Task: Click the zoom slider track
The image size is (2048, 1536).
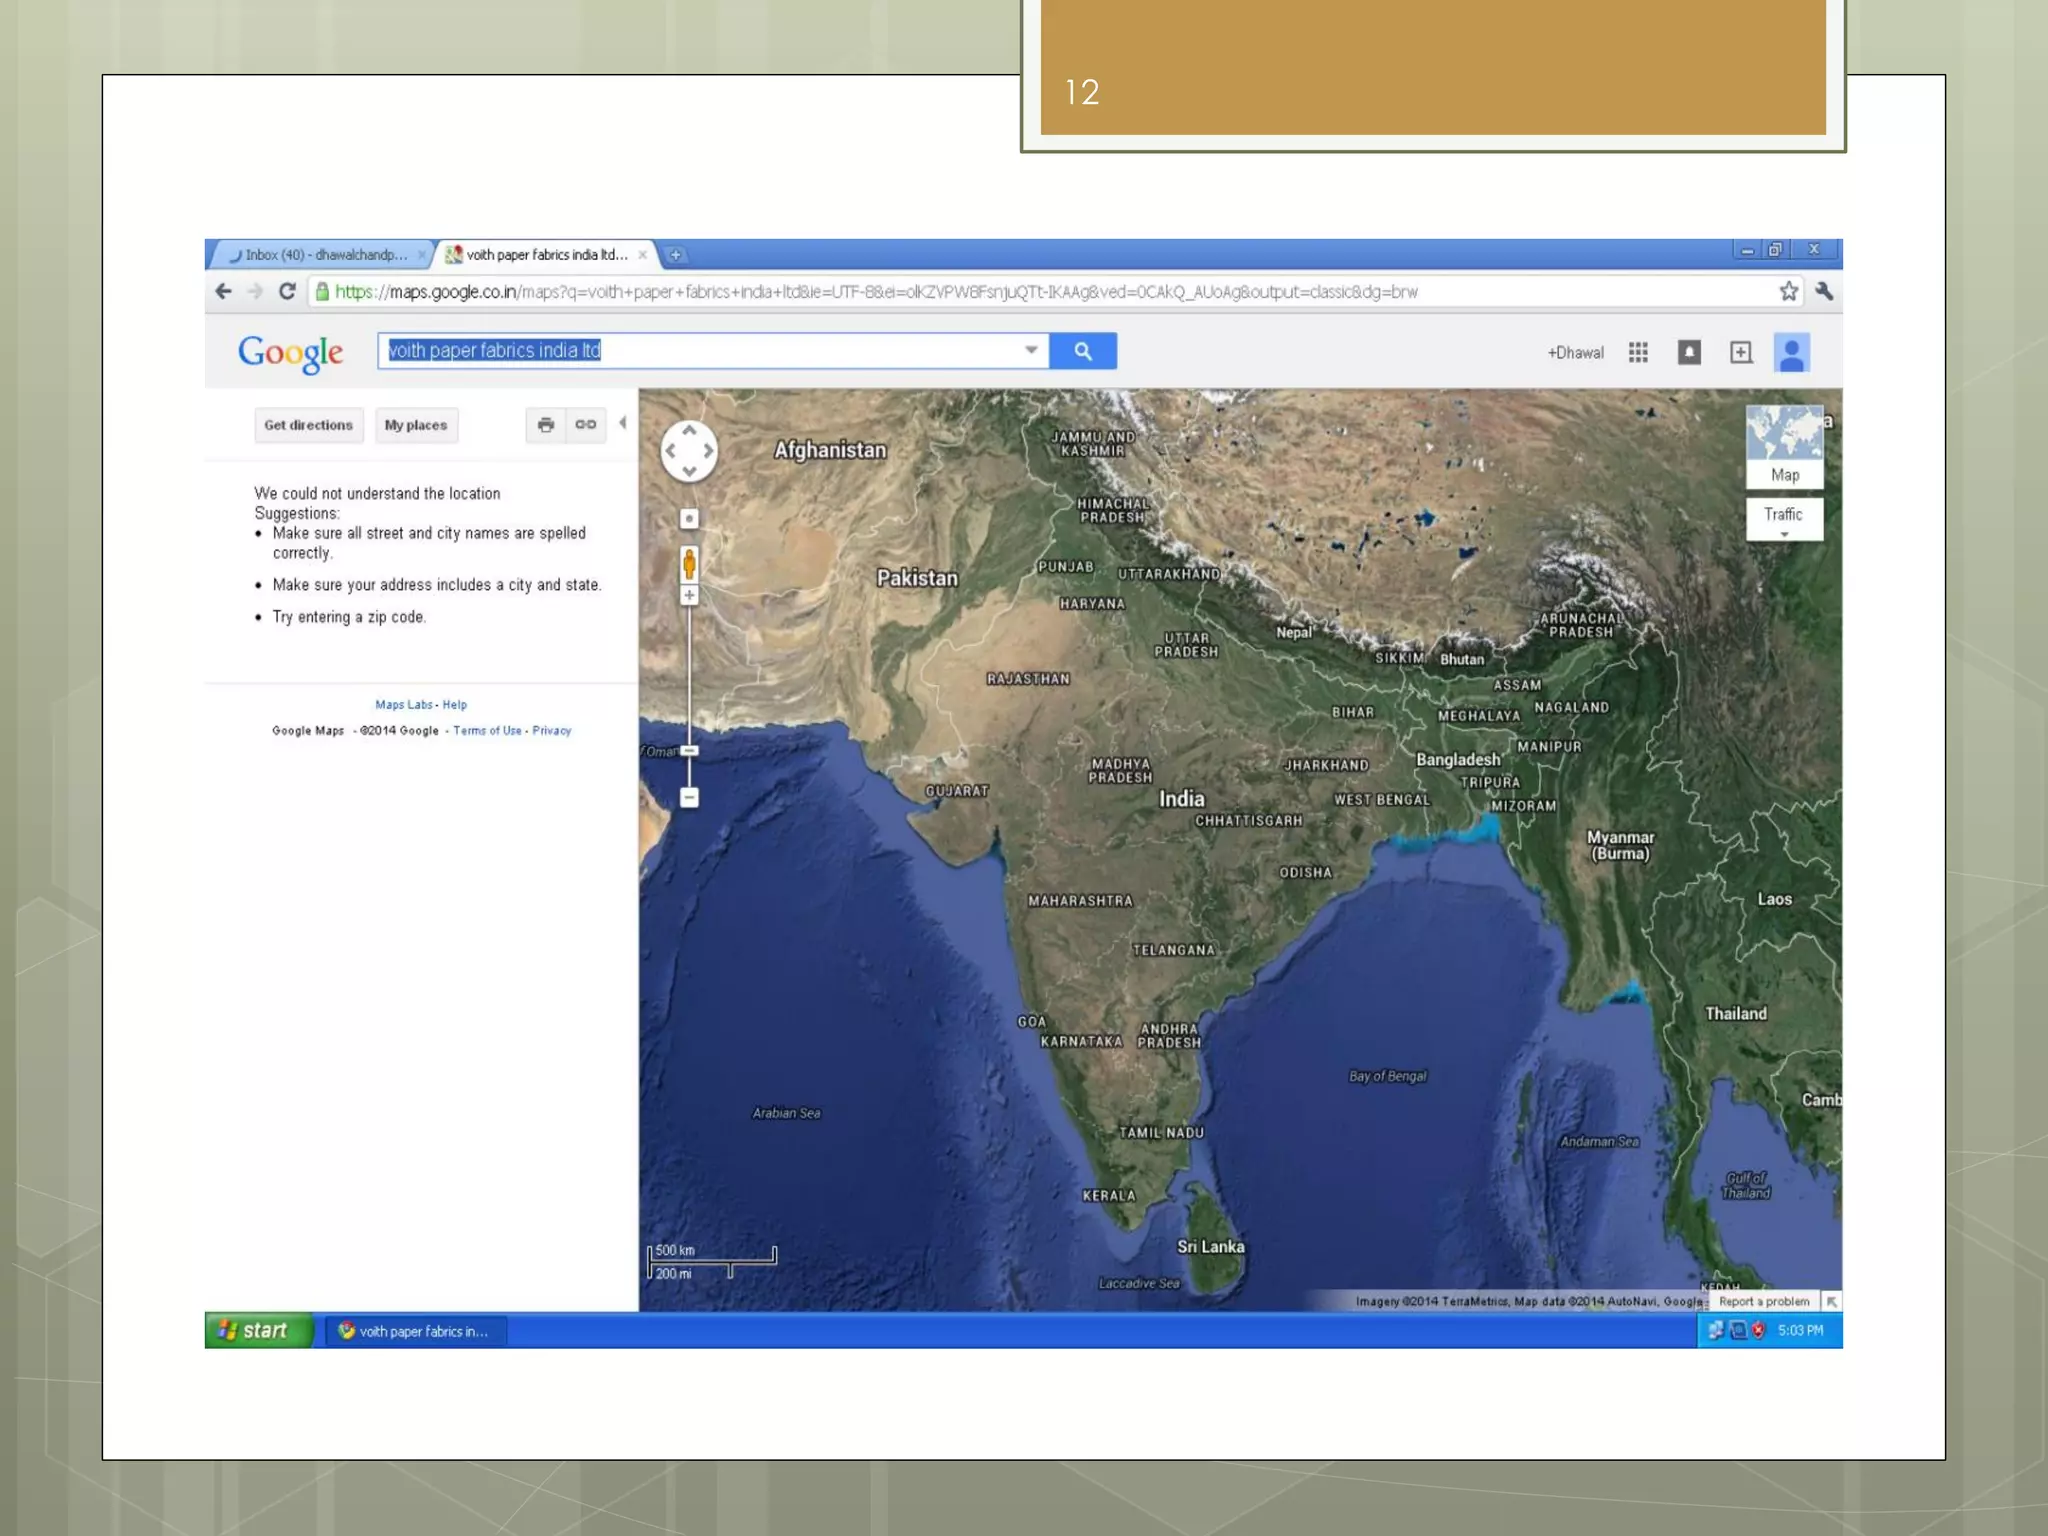Action: click(x=689, y=680)
